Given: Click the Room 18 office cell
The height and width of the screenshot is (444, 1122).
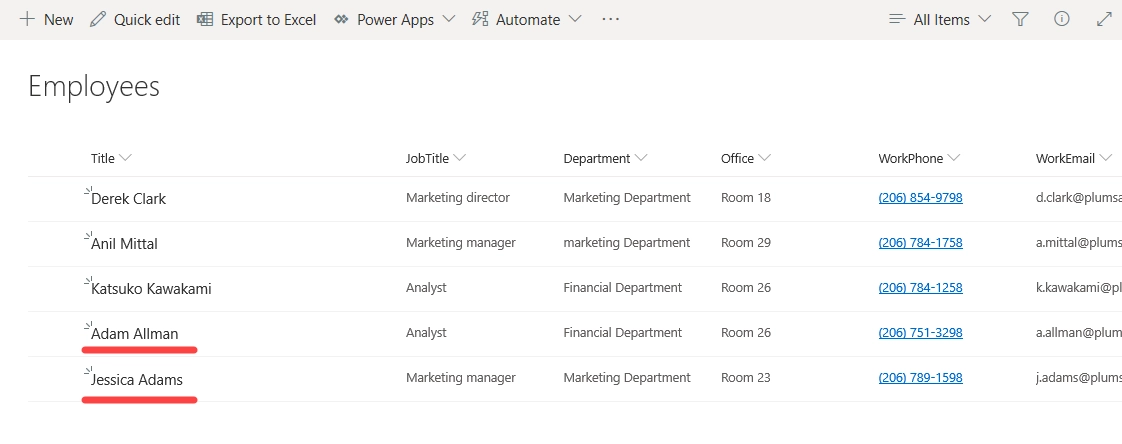Looking at the screenshot, I should [746, 198].
